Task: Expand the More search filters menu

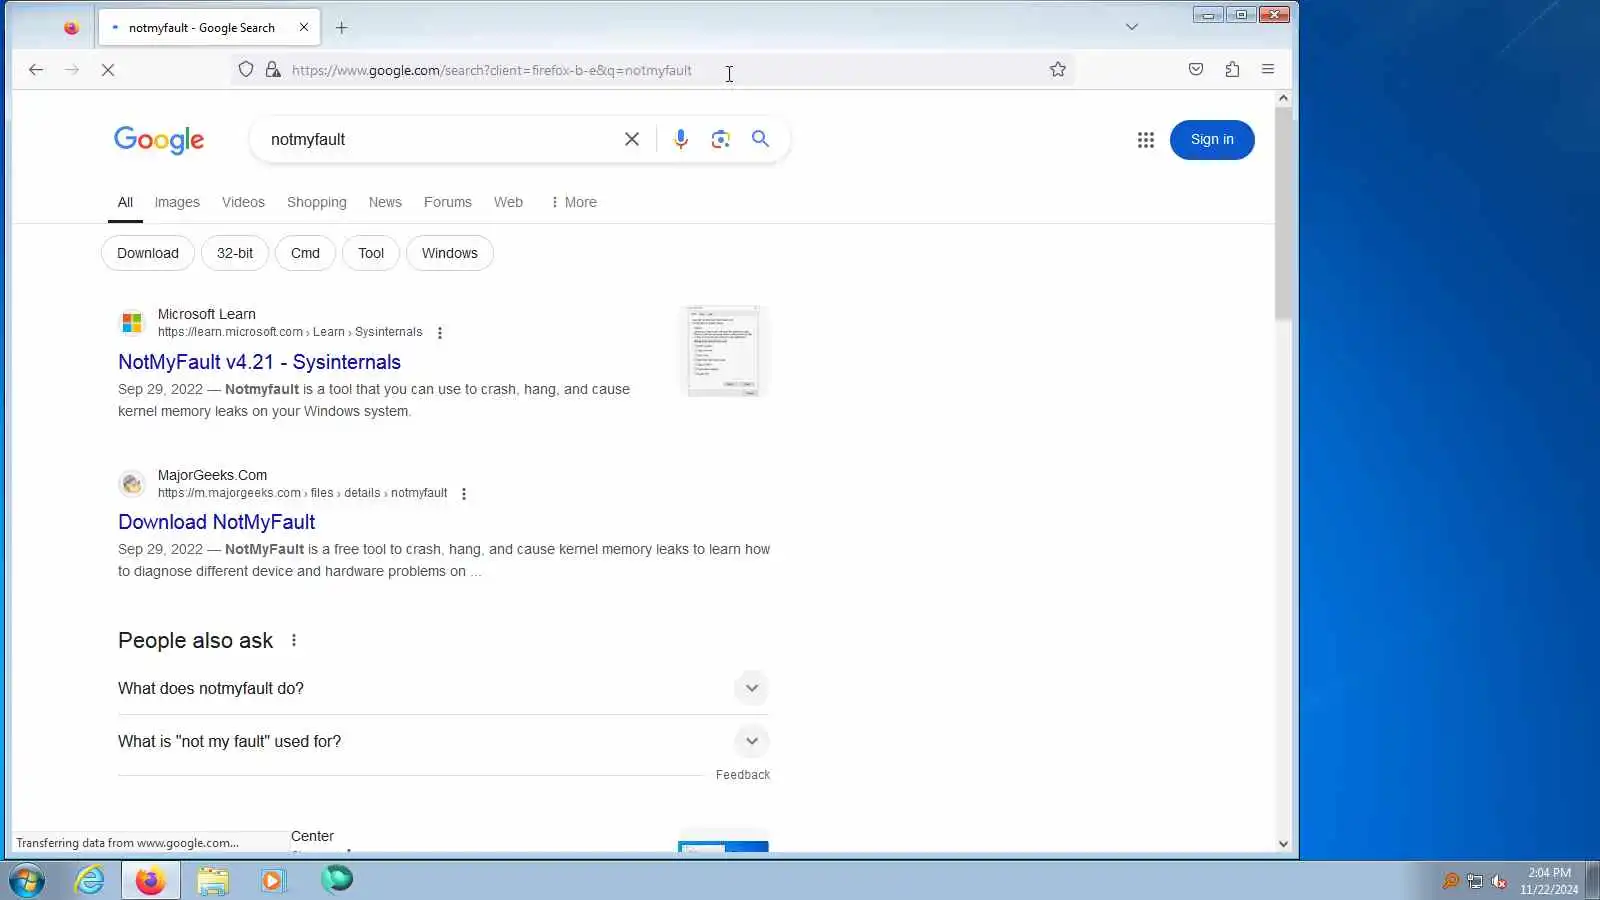Action: 574,202
